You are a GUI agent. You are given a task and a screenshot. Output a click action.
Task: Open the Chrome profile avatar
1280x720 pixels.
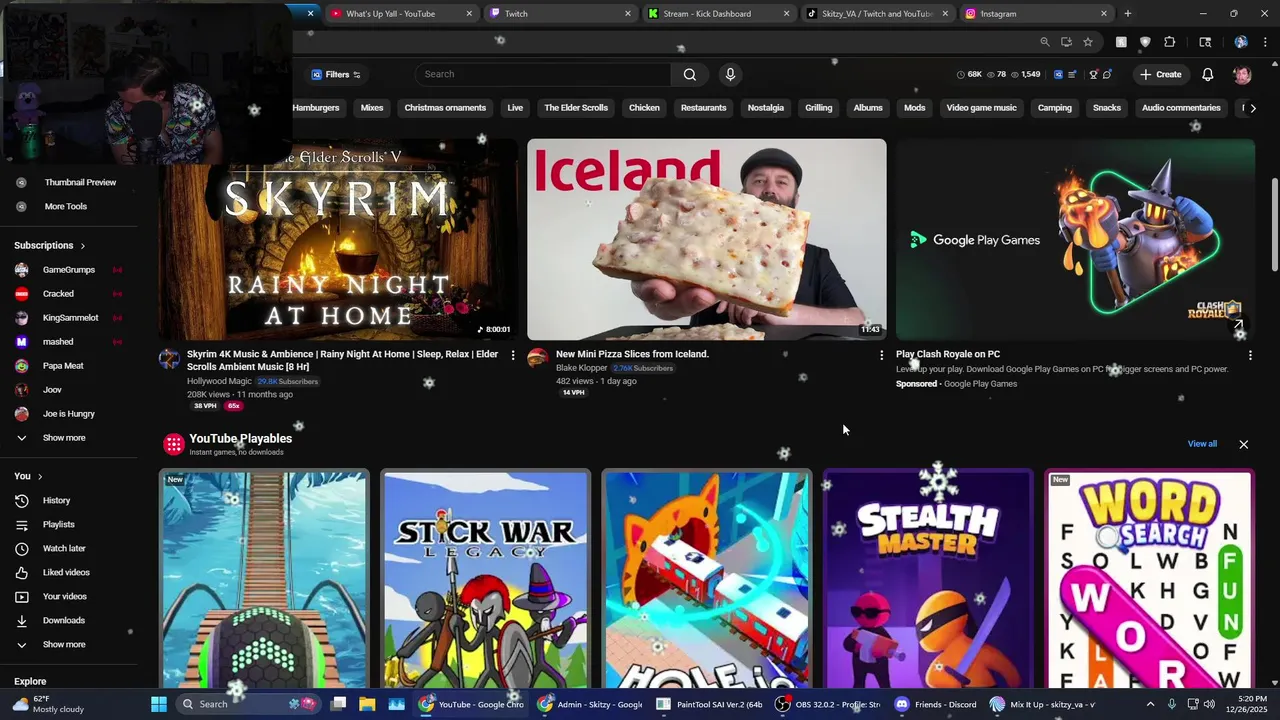click(x=1241, y=42)
